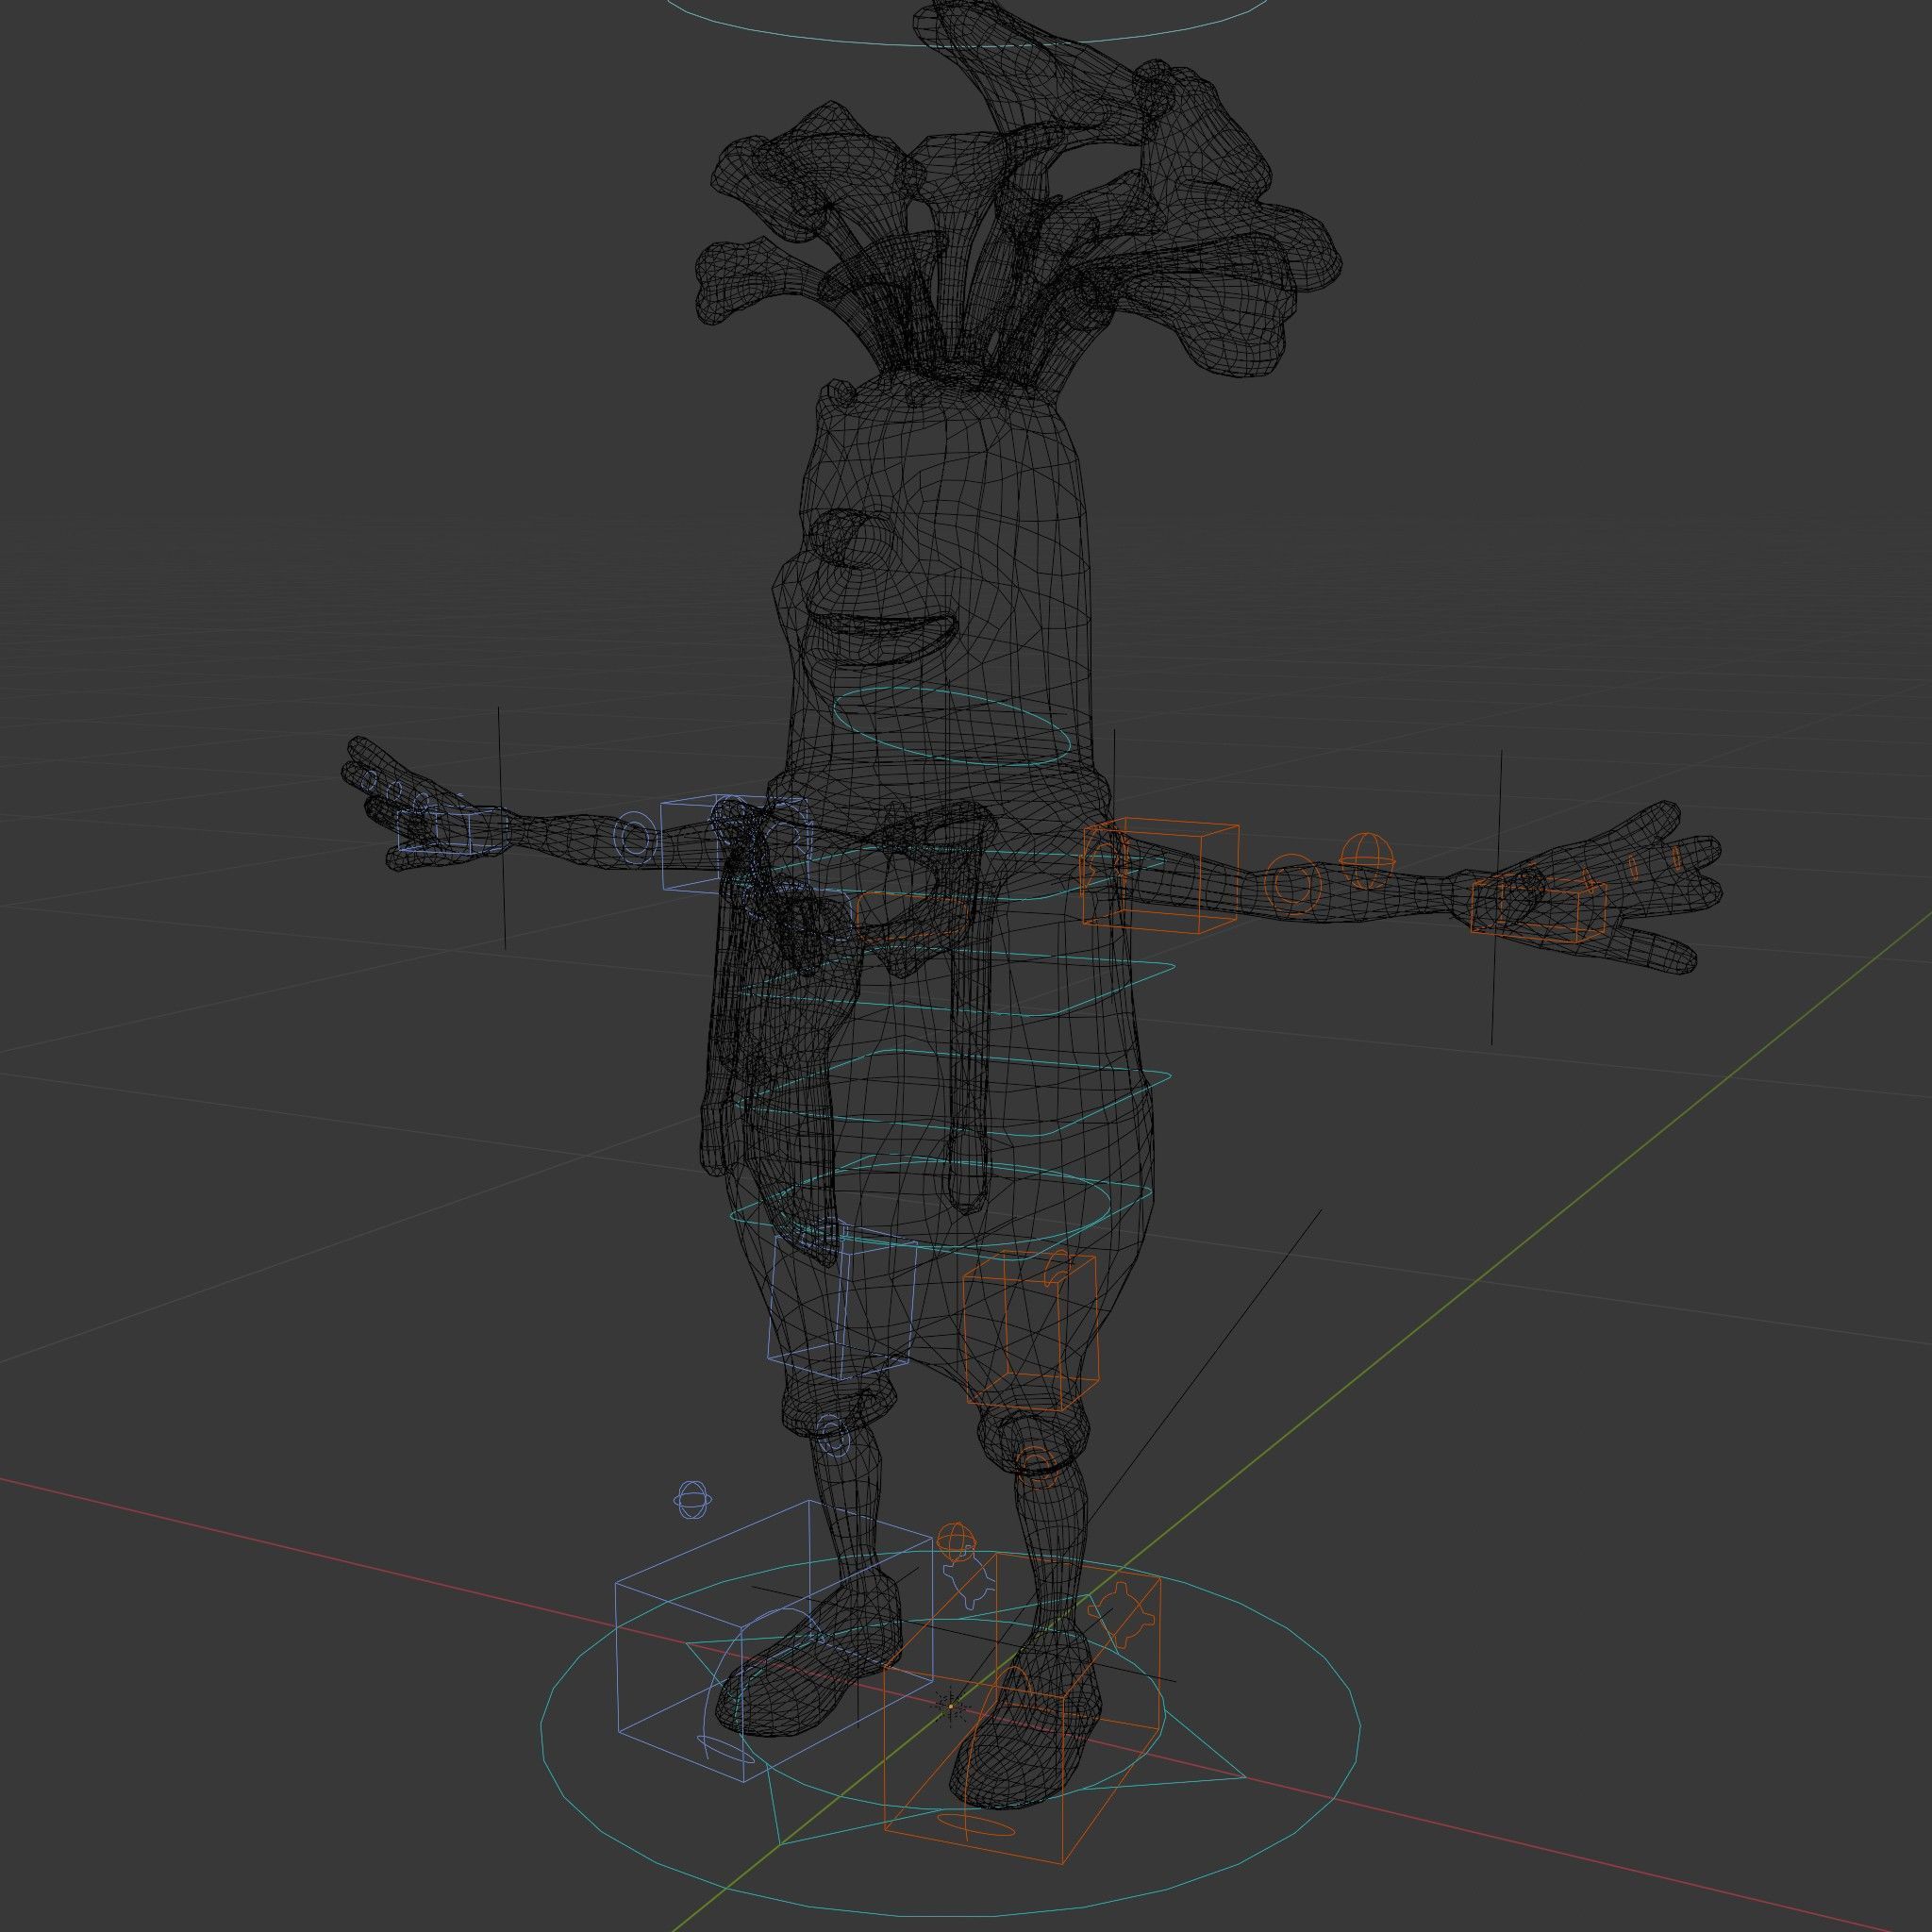Select the orange sphere control between the shins
Viewport: 1932px width, 1932px height.
tap(955, 1542)
